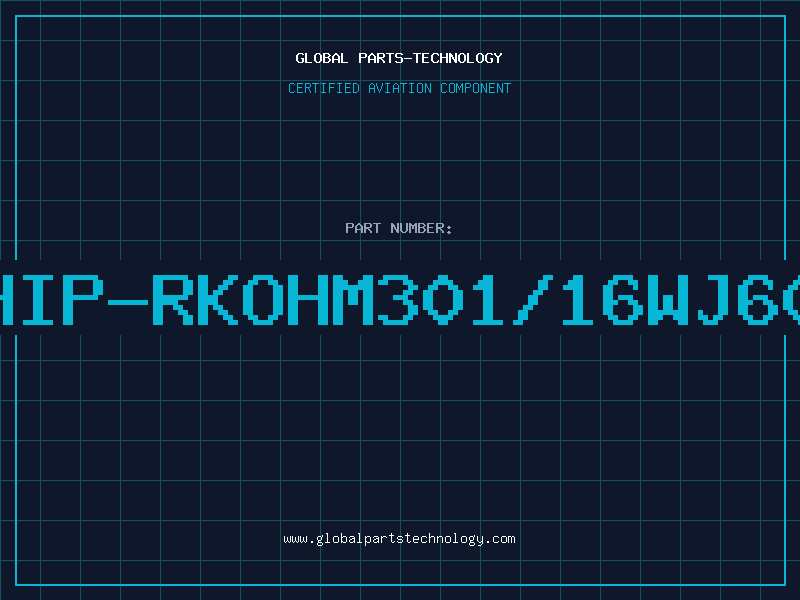Open the www.globalpartstechnology.com link

pos(399,539)
